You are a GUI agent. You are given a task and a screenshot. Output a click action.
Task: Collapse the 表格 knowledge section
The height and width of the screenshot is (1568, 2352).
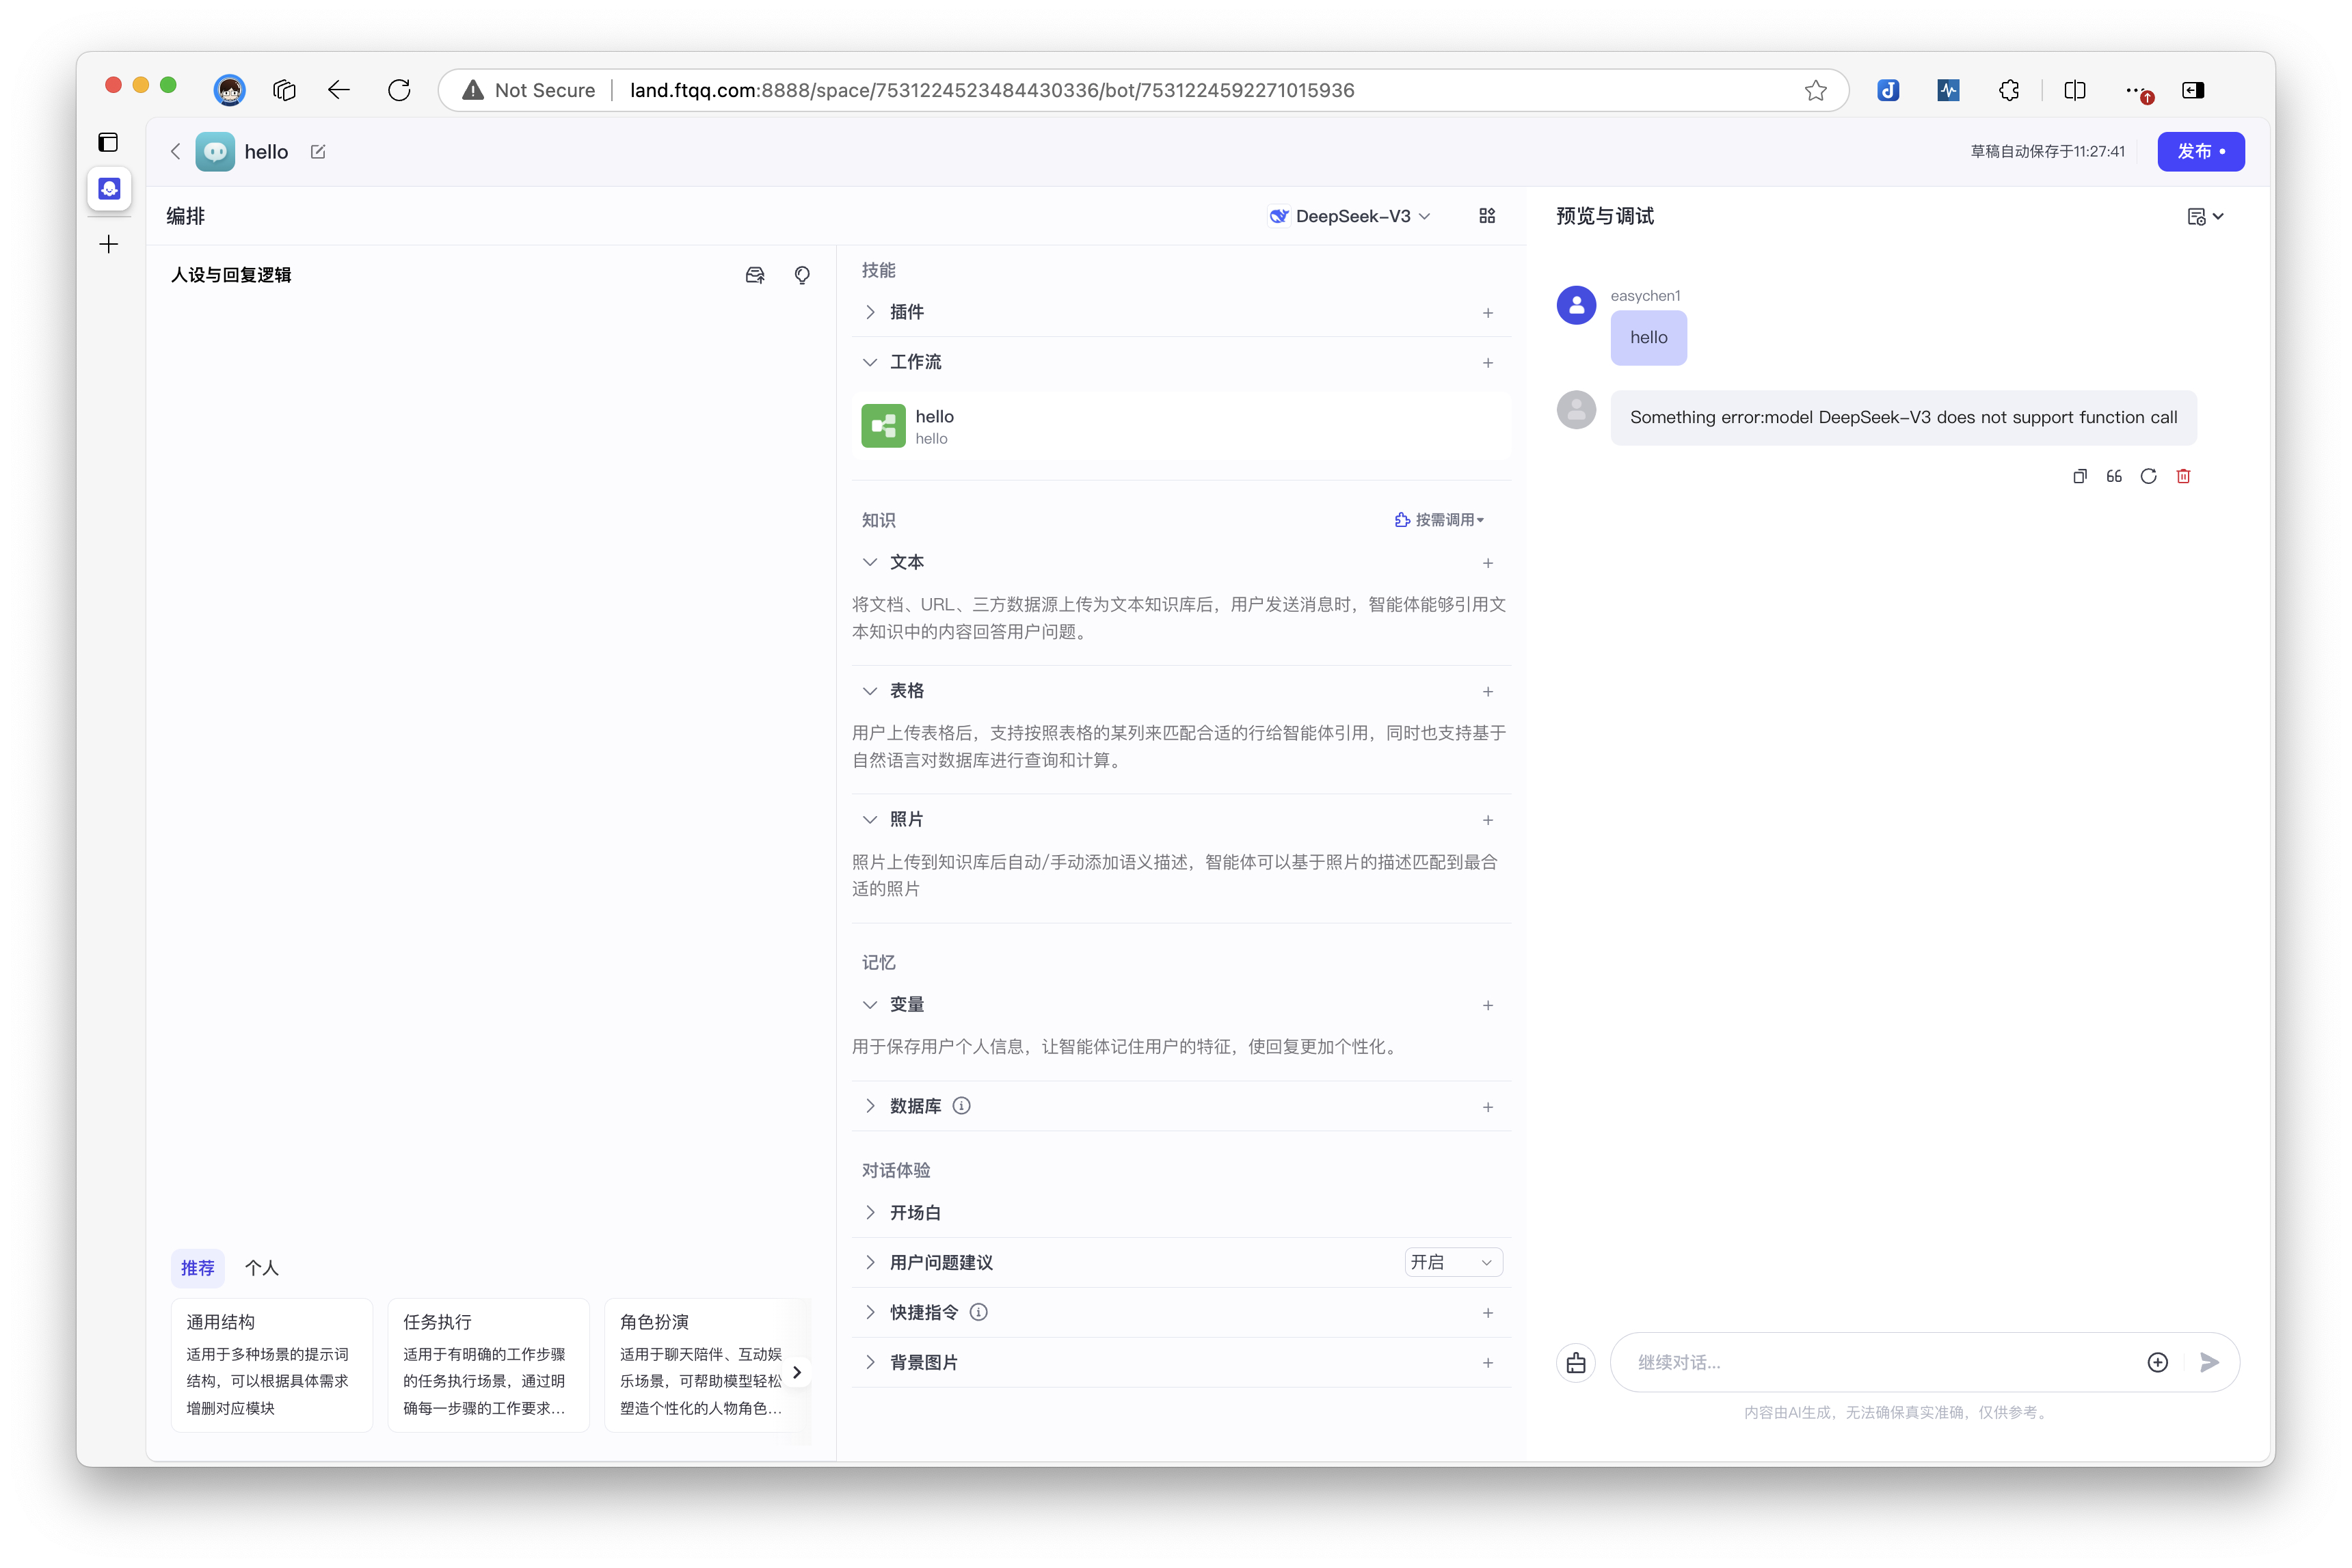[x=870, y=691]
